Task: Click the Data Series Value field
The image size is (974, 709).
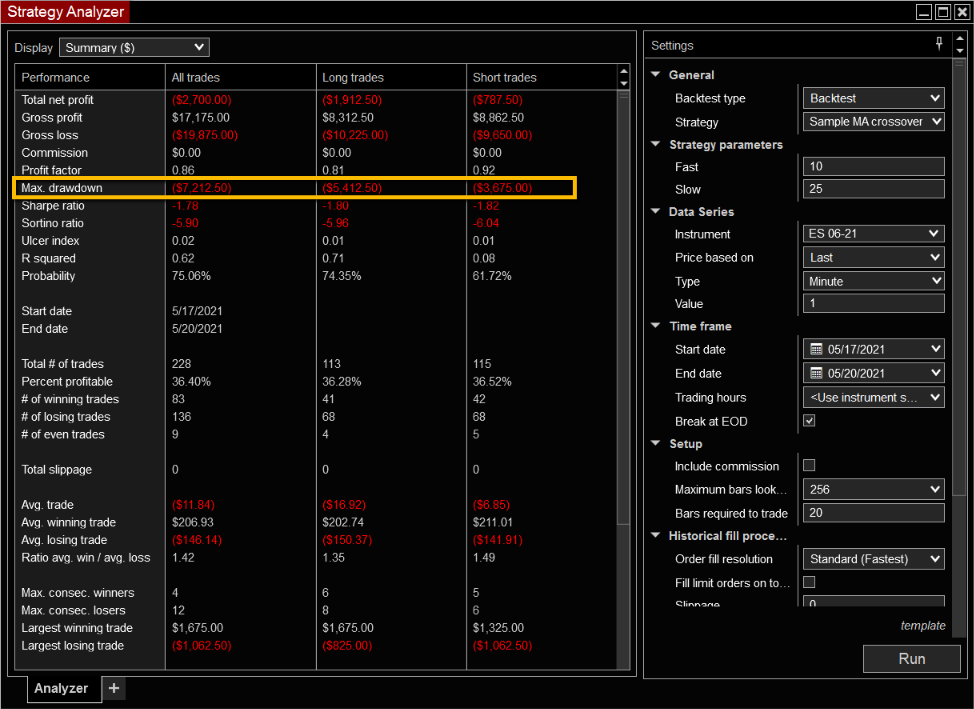Action: (873, 303)
